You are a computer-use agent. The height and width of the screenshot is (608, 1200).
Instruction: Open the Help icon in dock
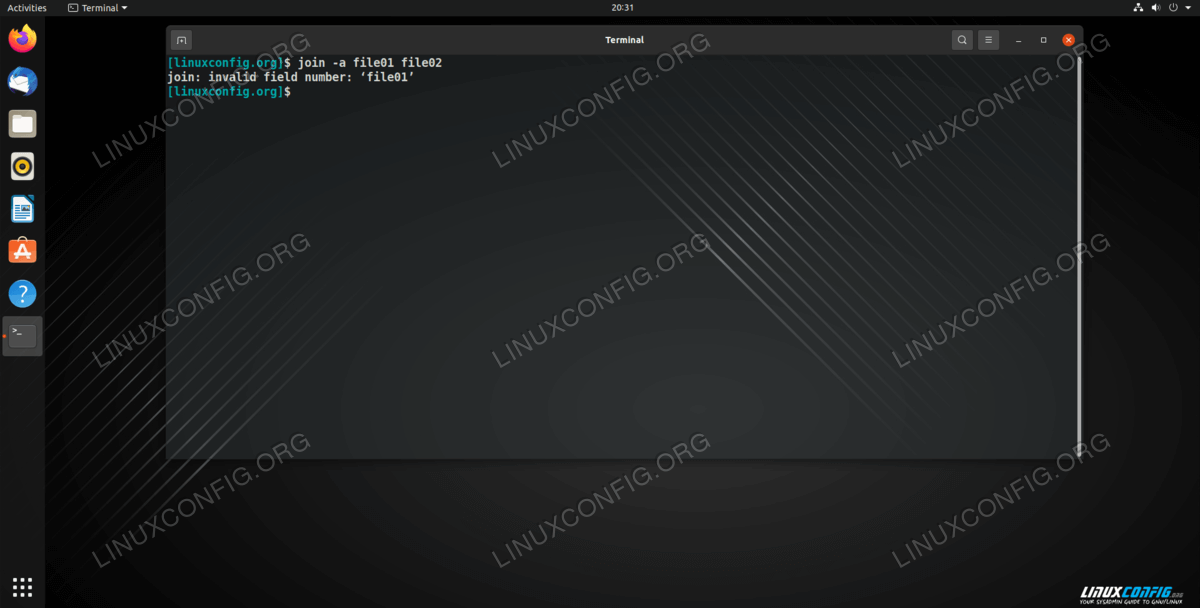pyautogui.click(x=22, y=294)
